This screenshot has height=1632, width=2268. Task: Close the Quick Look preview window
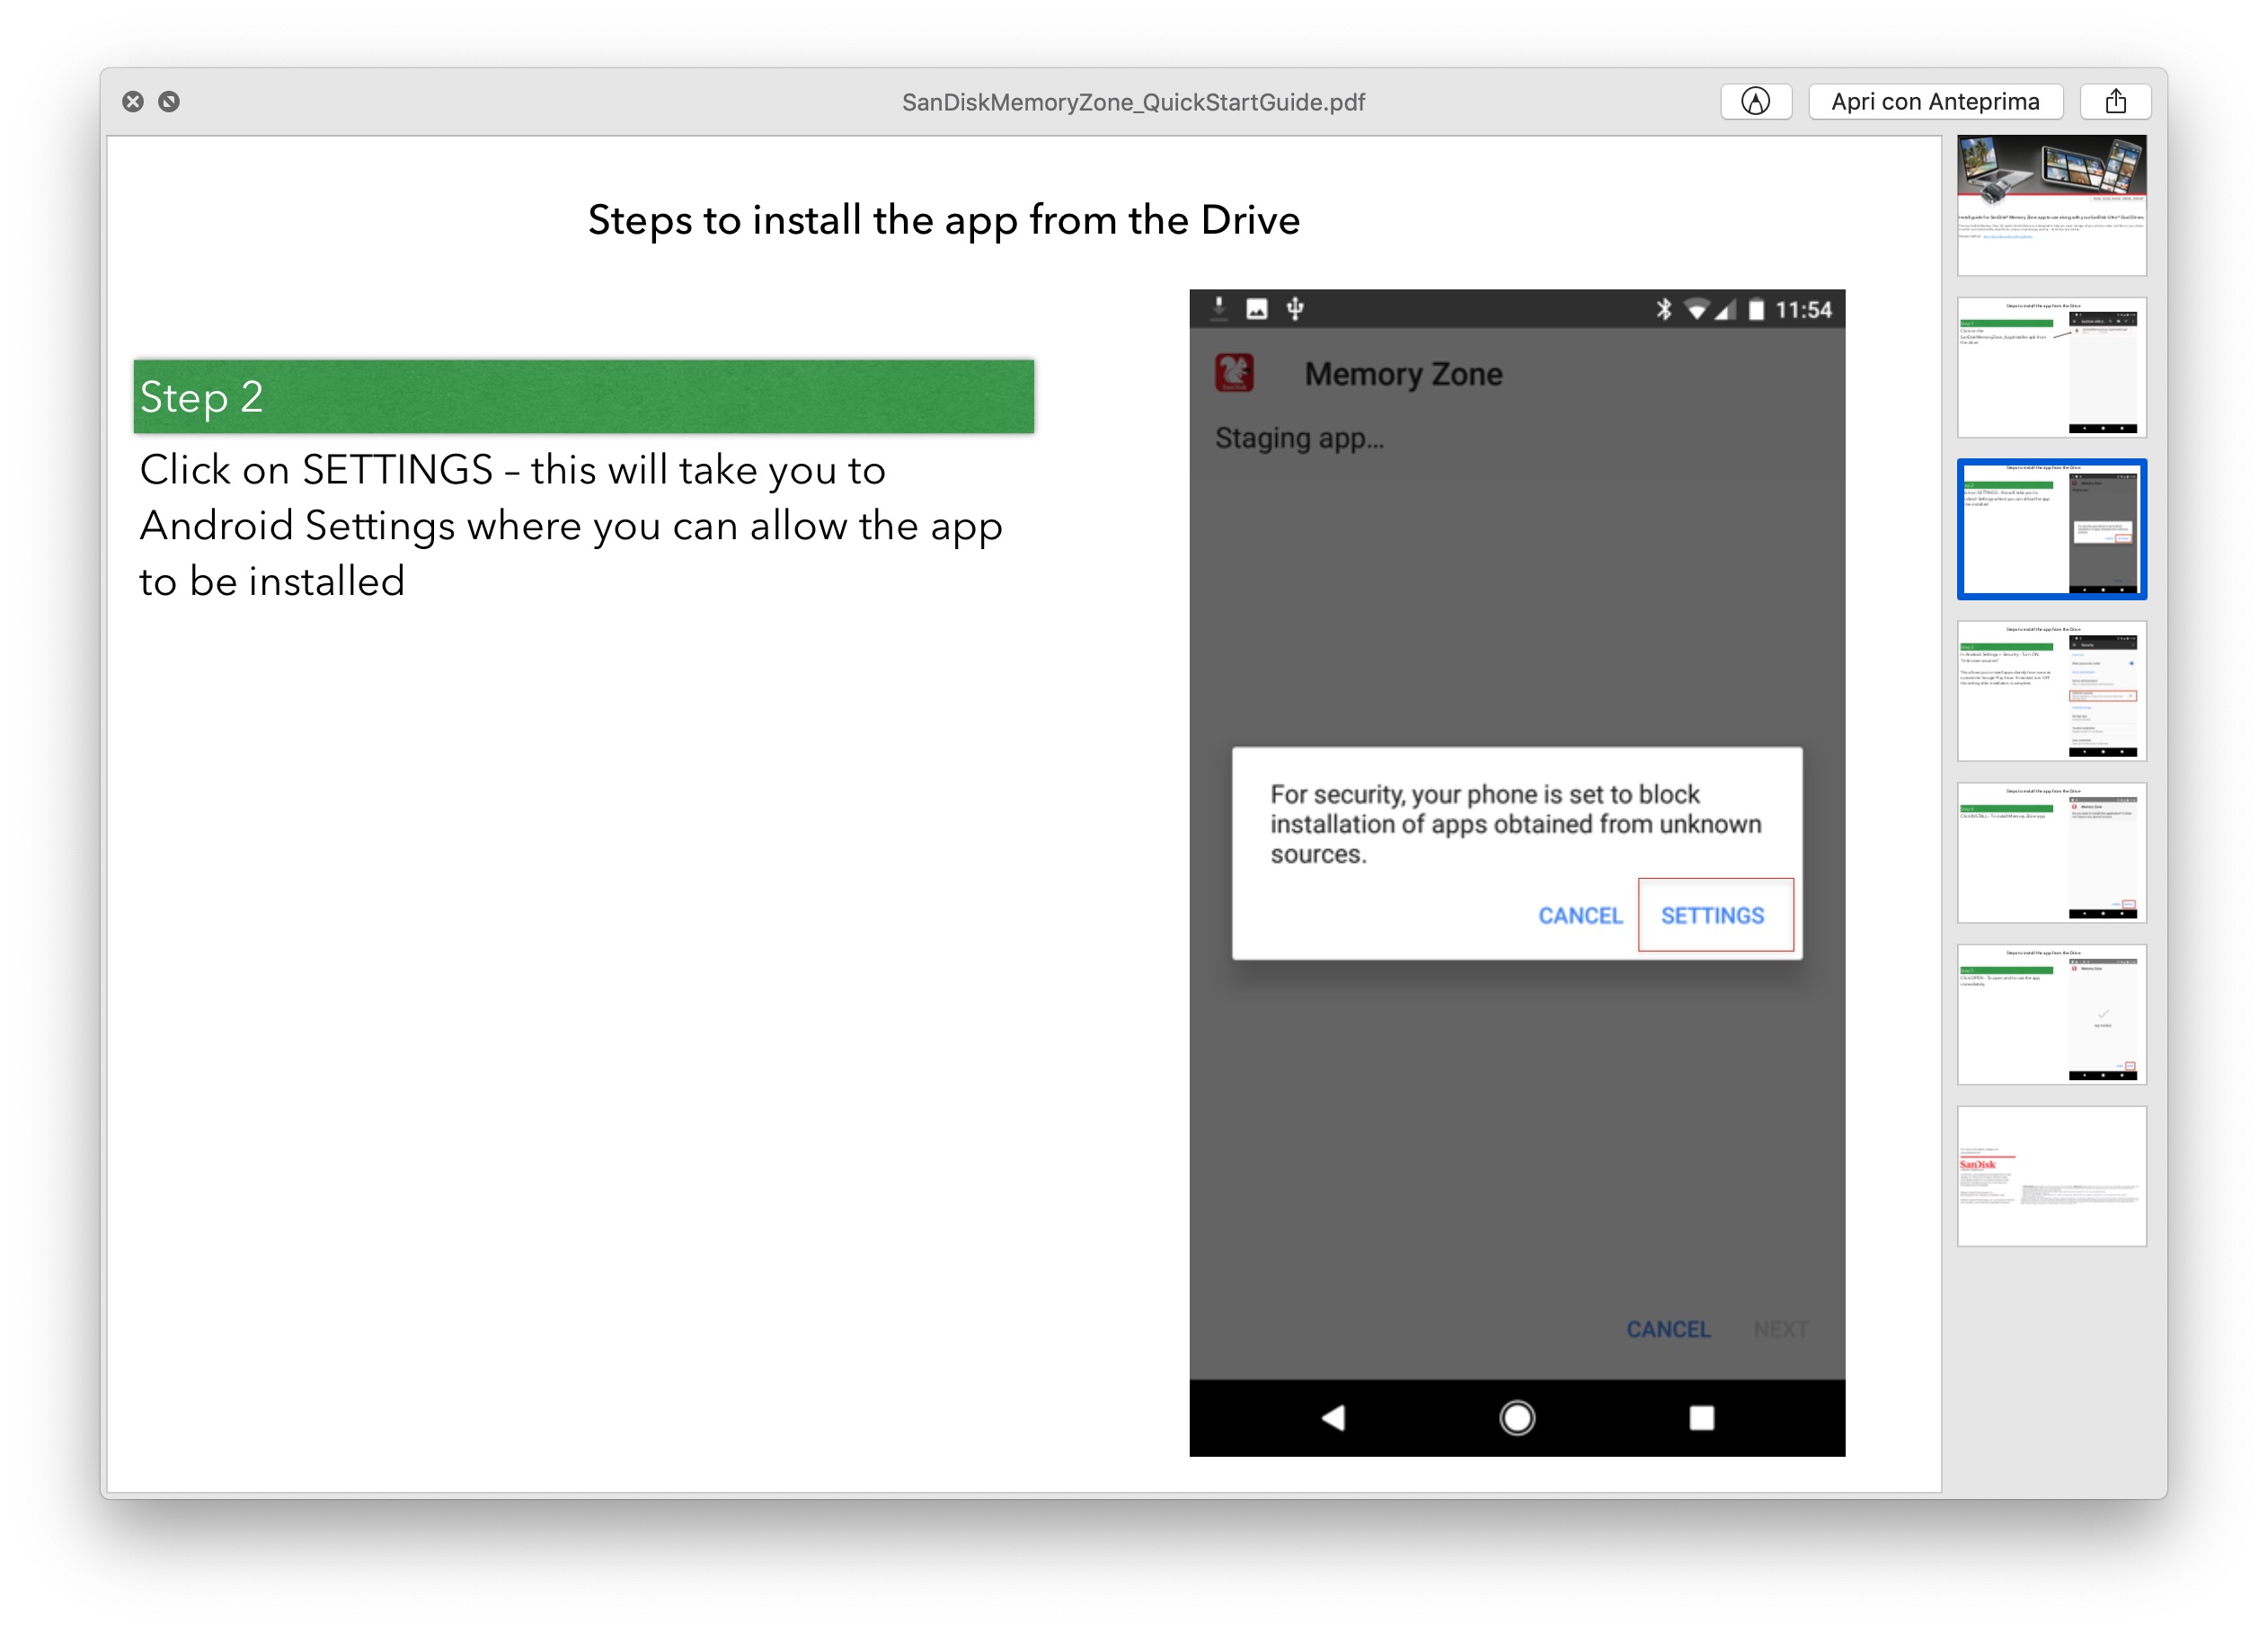133,101
